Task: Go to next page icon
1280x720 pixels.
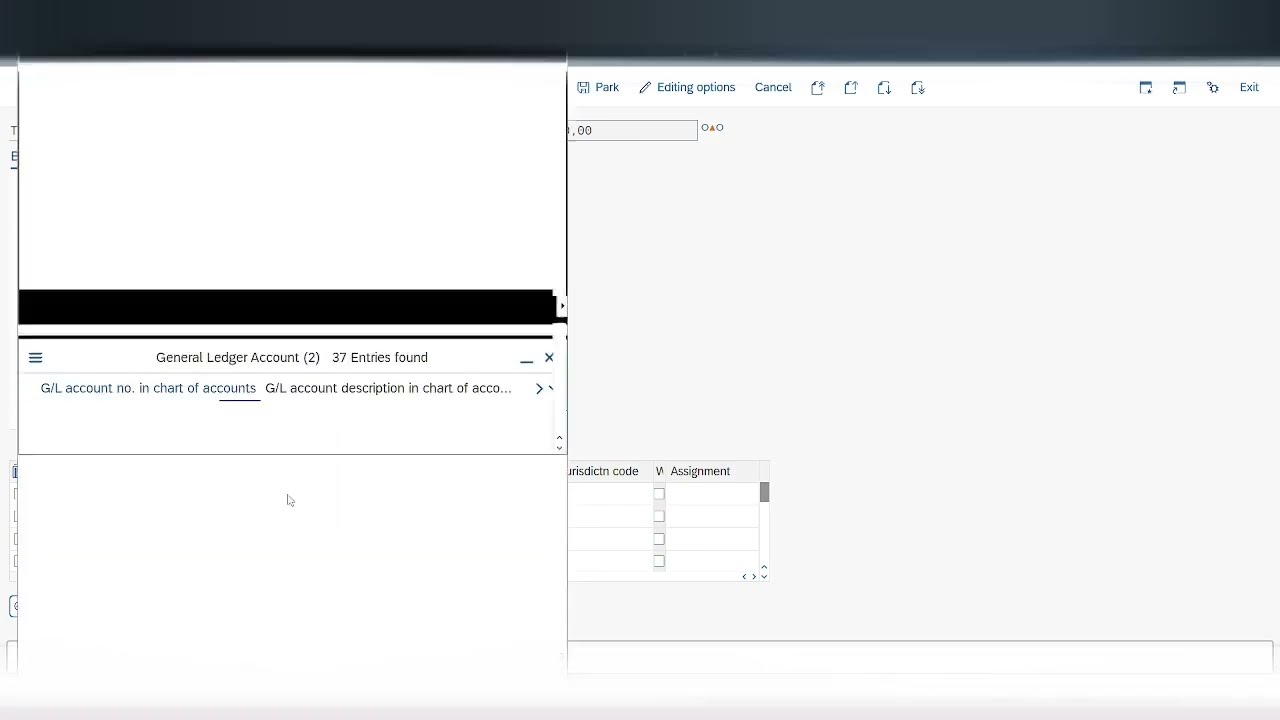Action: (884, 88)
